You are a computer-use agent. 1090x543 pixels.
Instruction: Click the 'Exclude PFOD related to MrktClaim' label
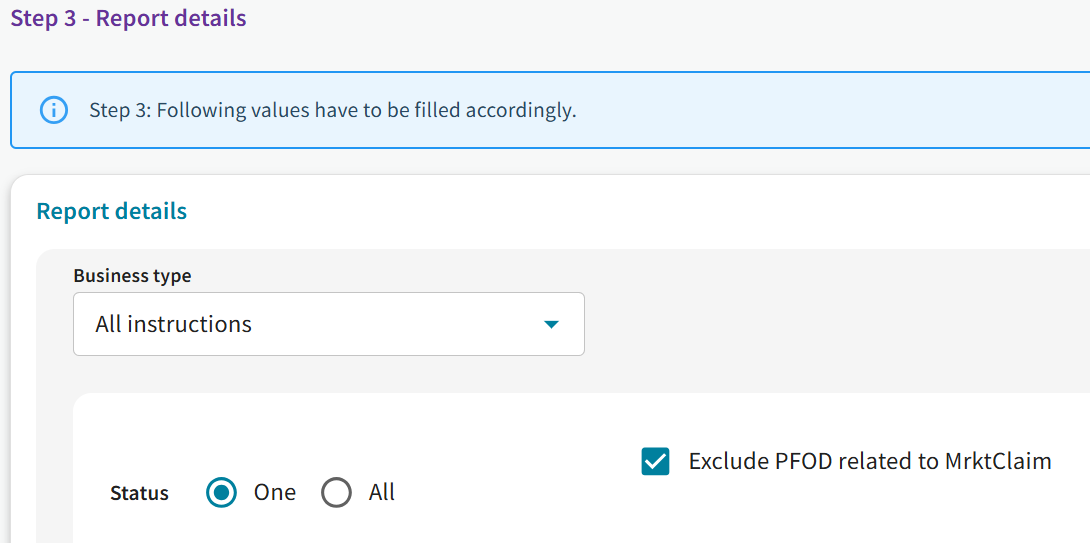click(x=870, y=461)
